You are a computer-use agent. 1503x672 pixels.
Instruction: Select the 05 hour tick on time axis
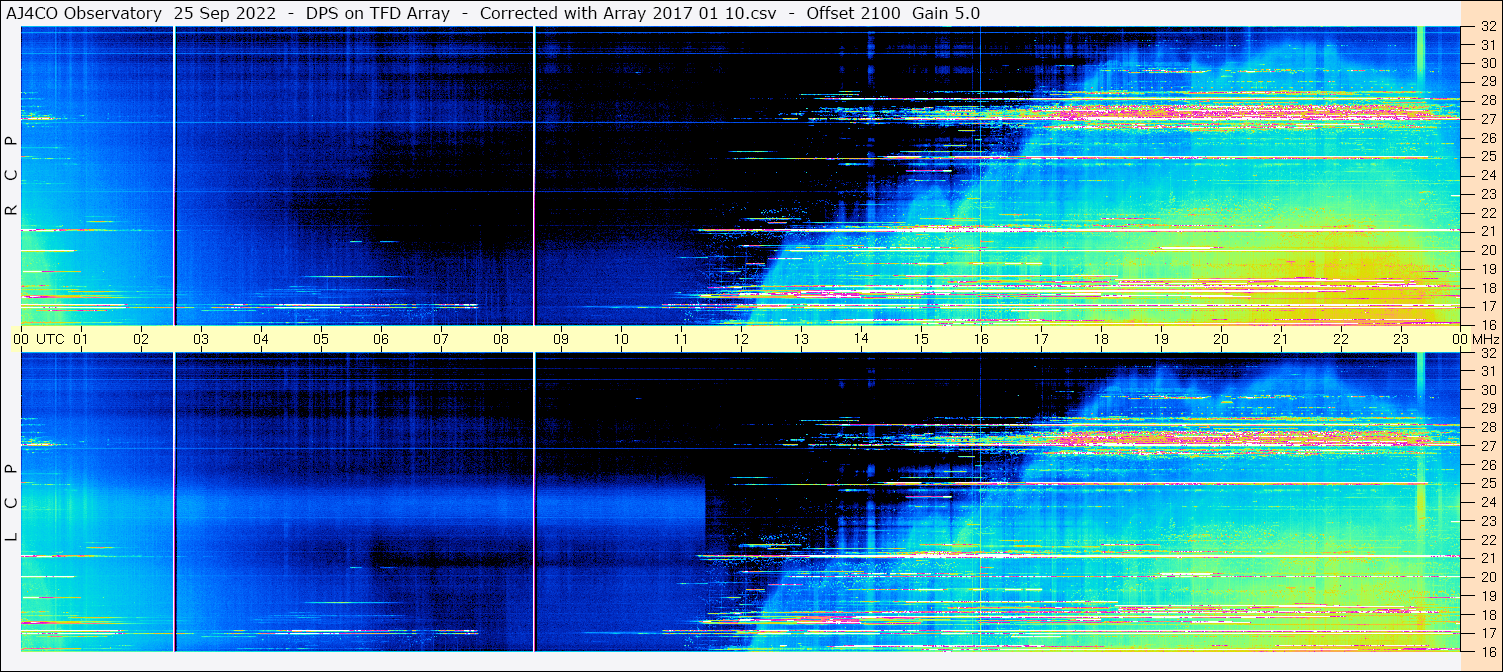321,339
